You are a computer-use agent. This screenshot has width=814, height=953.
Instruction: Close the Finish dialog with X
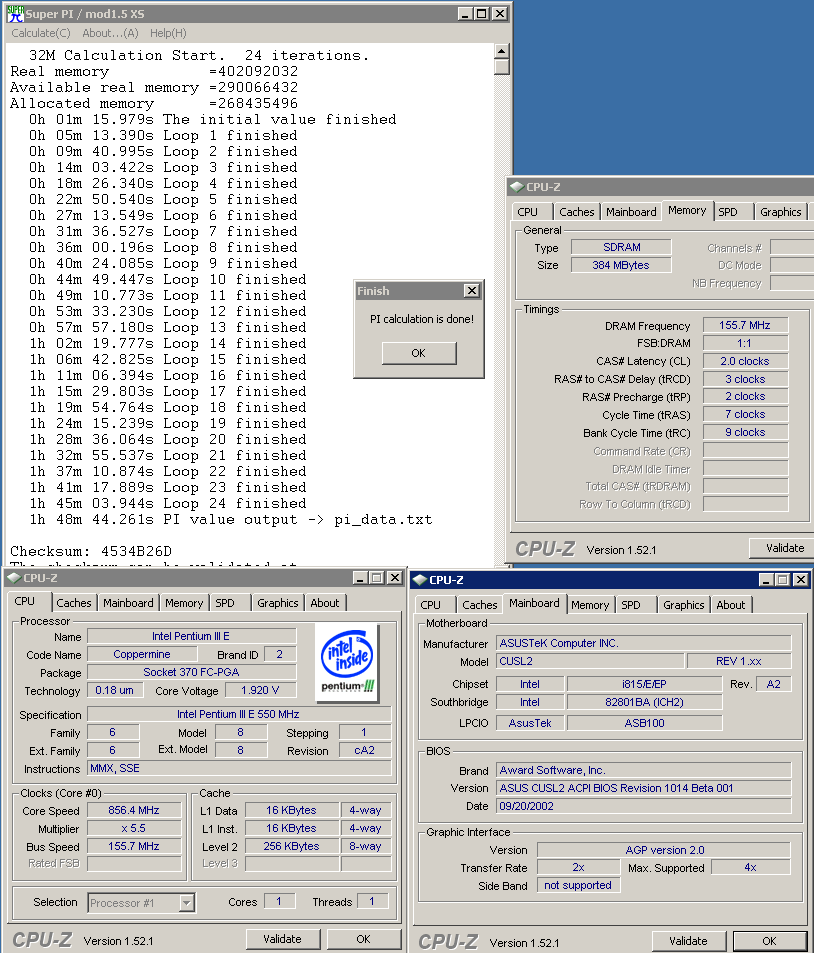471,291
